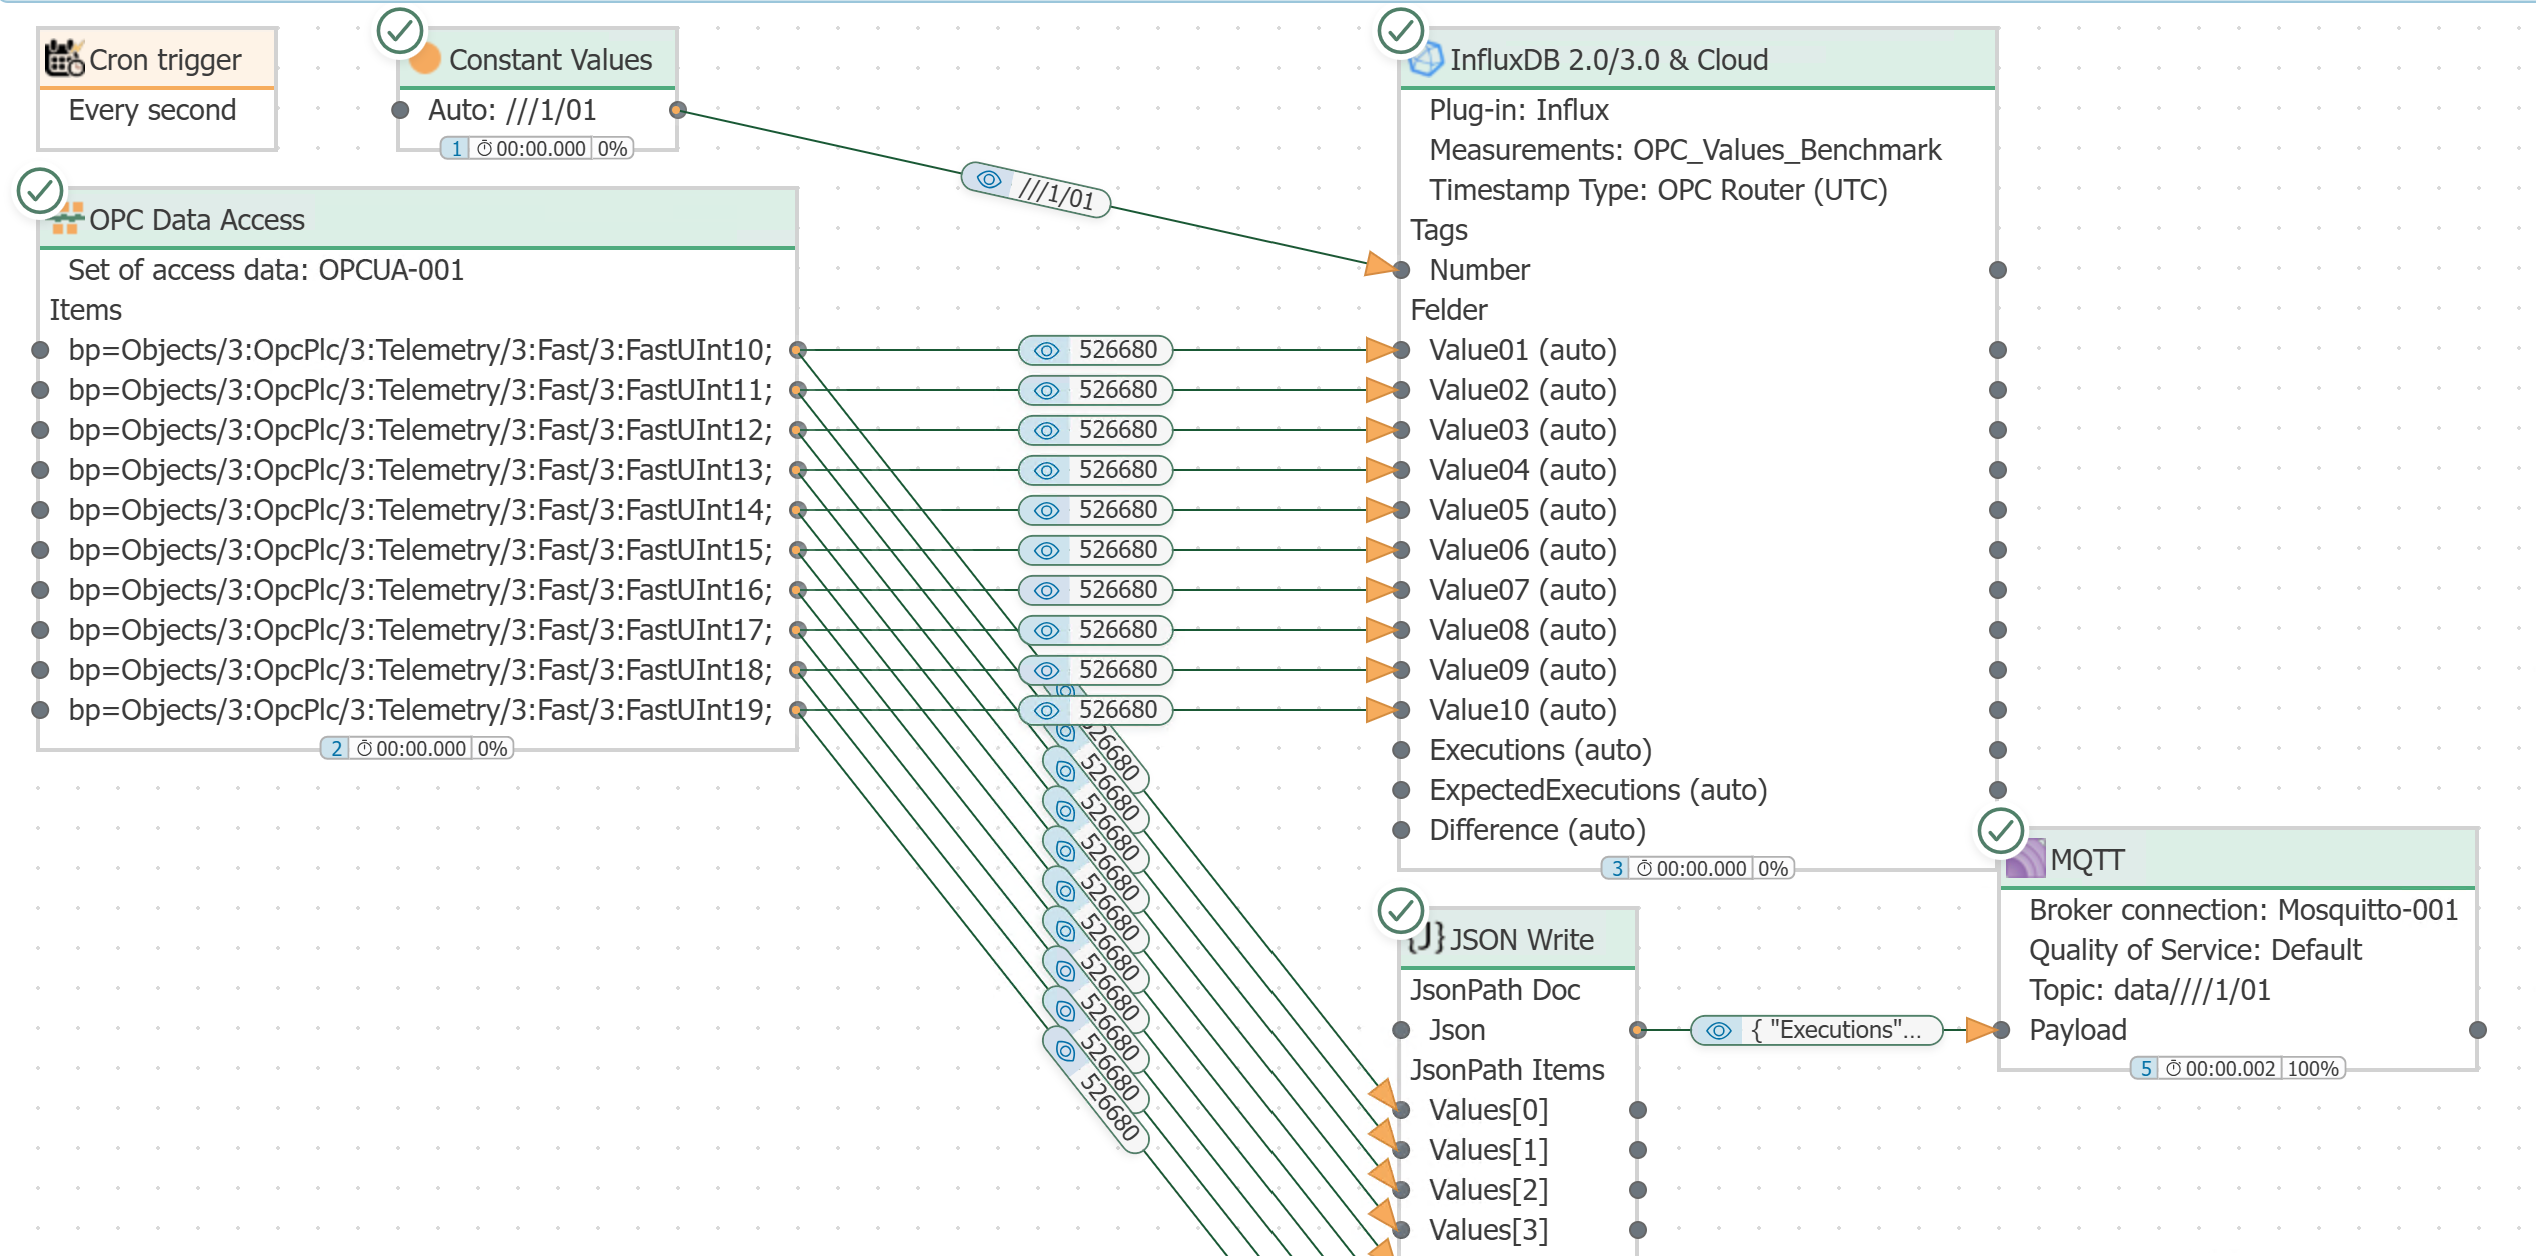This screenshot has width=2536, height=1256.
Task: Click "Set of access data: OPCUA-001"
Action: [x=266, y=270]
